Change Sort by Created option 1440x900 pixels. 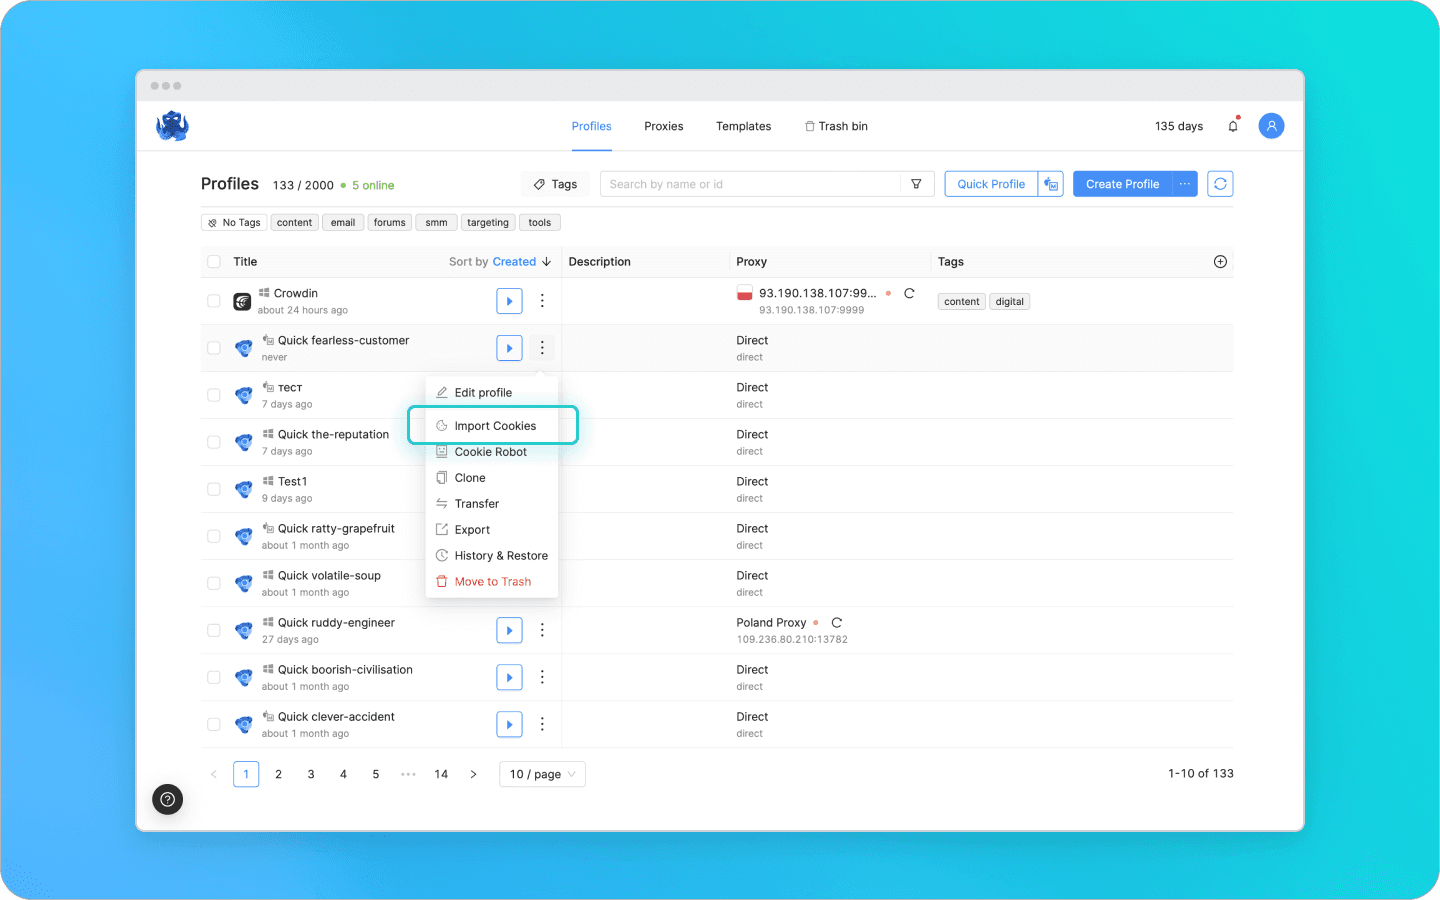514,262
